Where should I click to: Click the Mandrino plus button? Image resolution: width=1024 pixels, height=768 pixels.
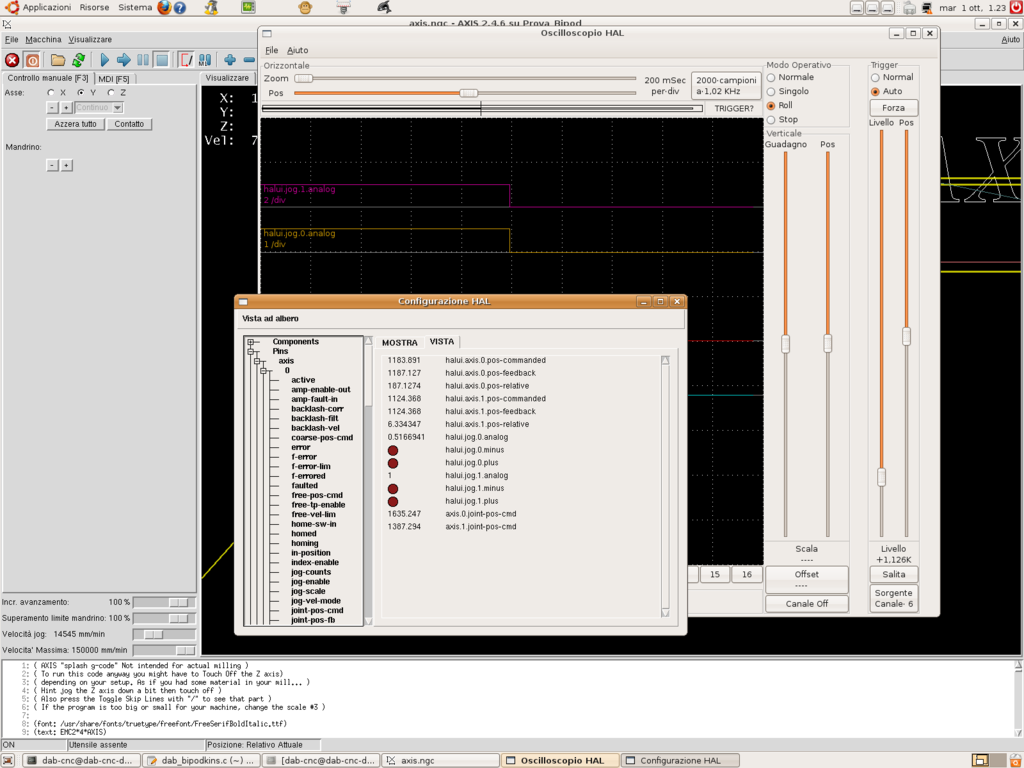pos(66,166)
